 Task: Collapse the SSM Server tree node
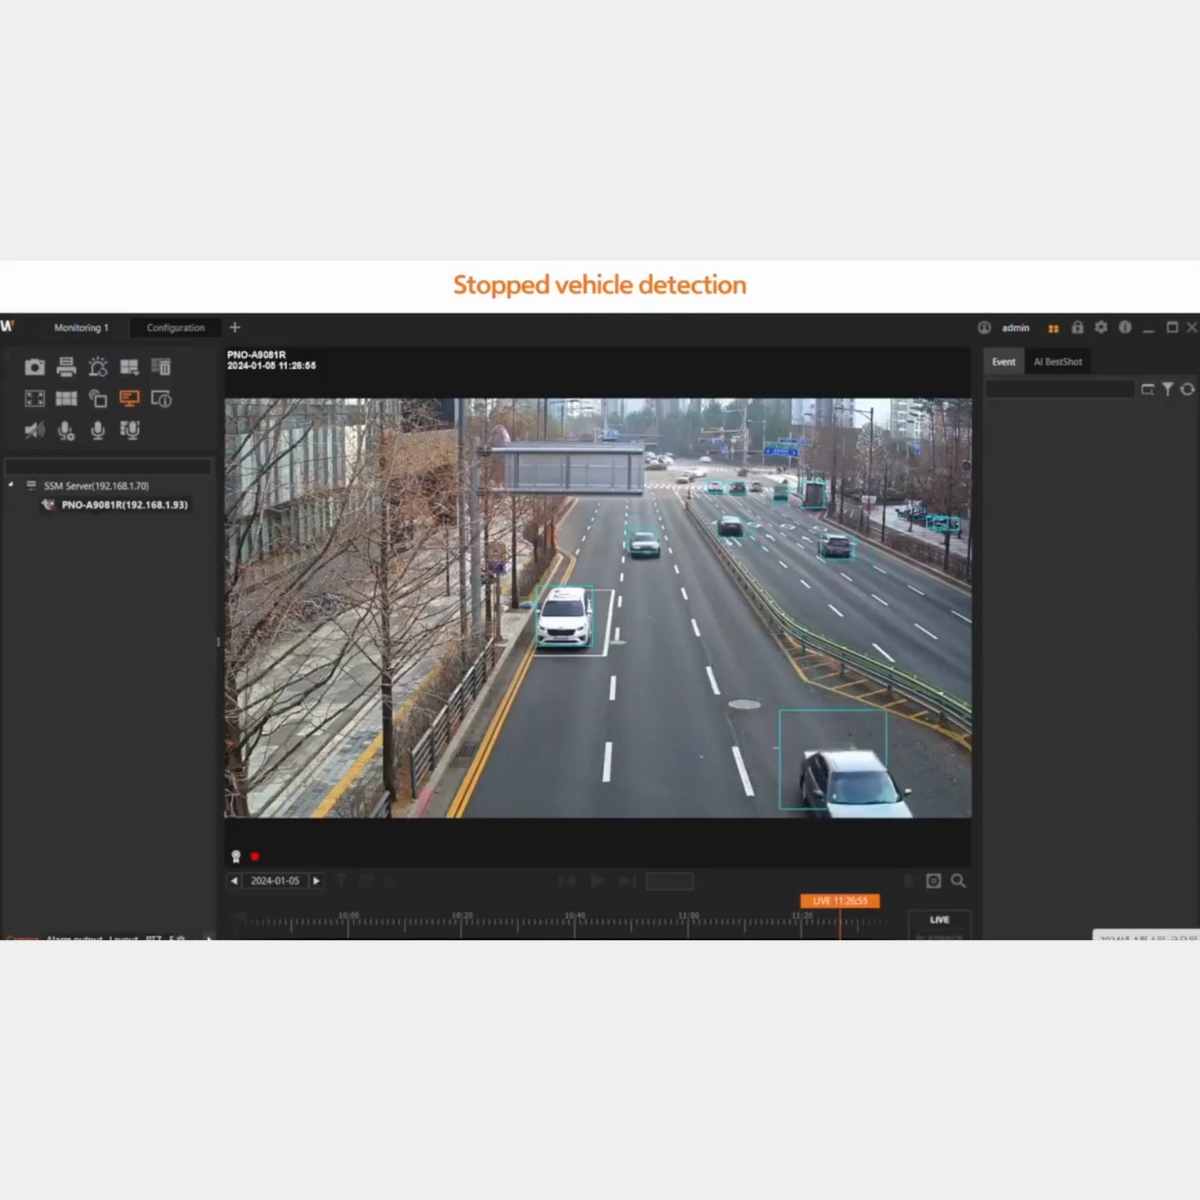11,485
